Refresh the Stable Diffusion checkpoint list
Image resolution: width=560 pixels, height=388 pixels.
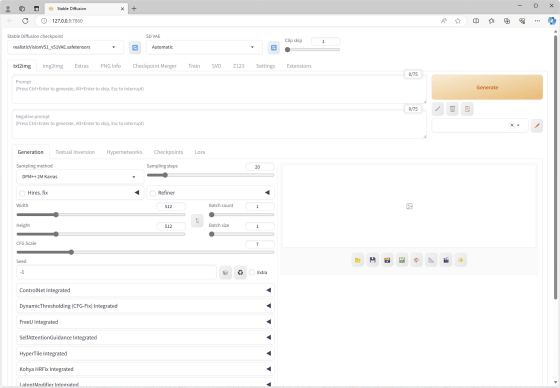pos(135,48)
